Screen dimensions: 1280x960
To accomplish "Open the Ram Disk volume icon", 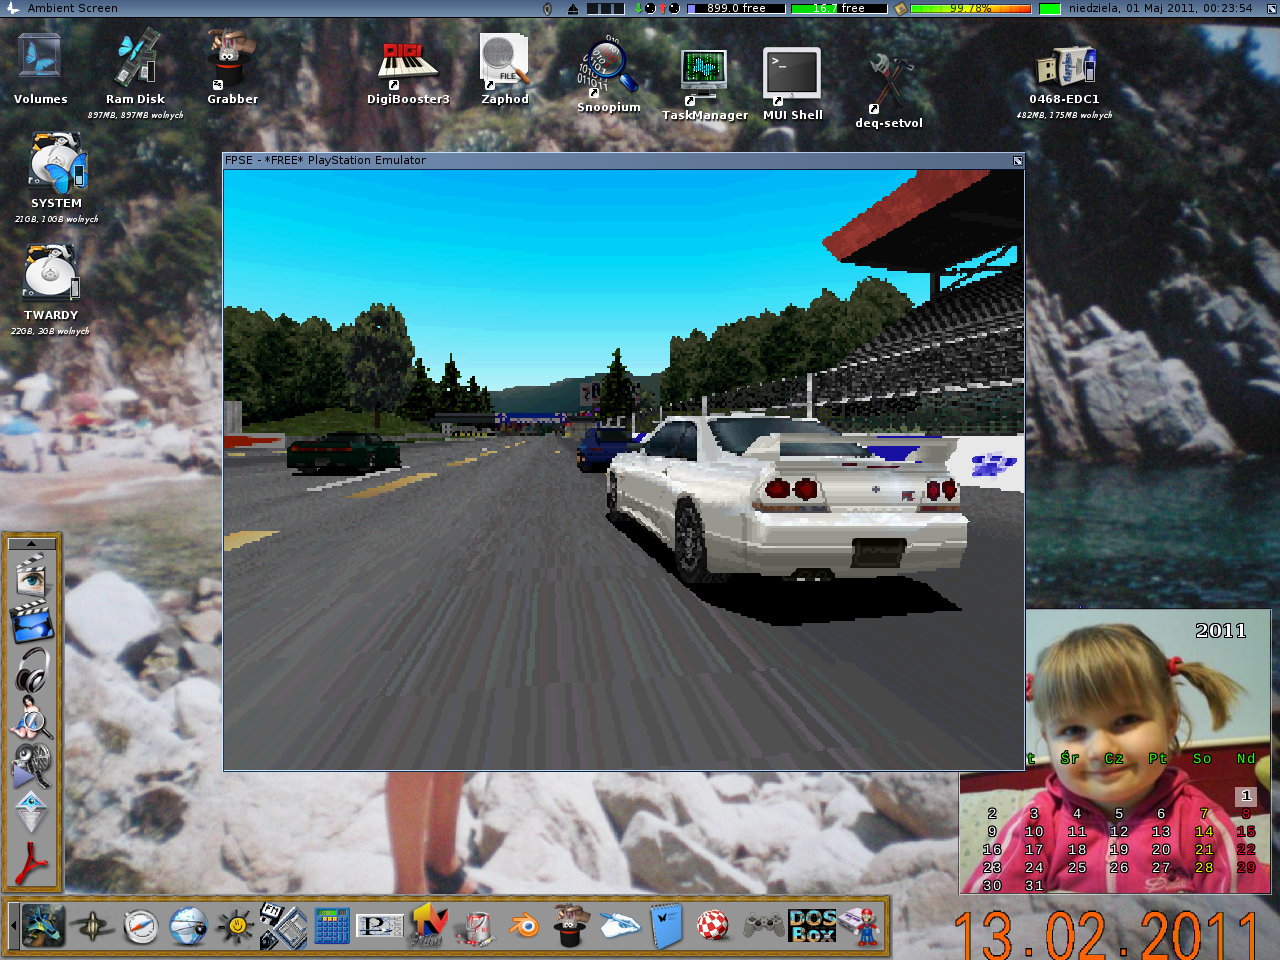I will 136,58.
